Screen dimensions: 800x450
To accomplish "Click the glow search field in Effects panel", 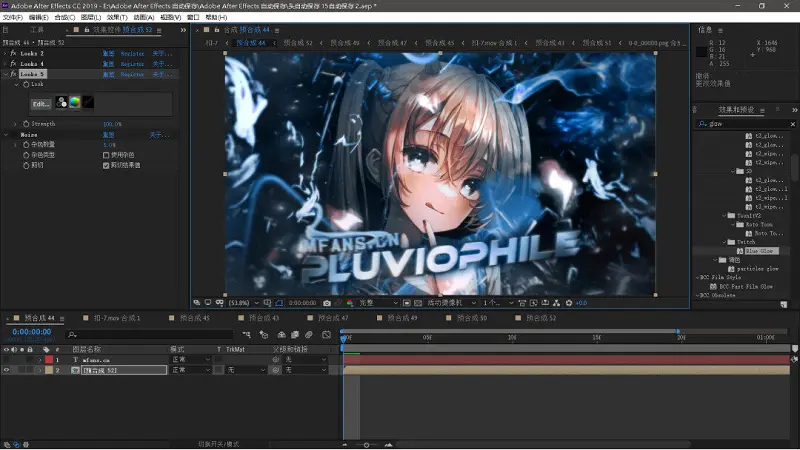I will tap(747, 124).
